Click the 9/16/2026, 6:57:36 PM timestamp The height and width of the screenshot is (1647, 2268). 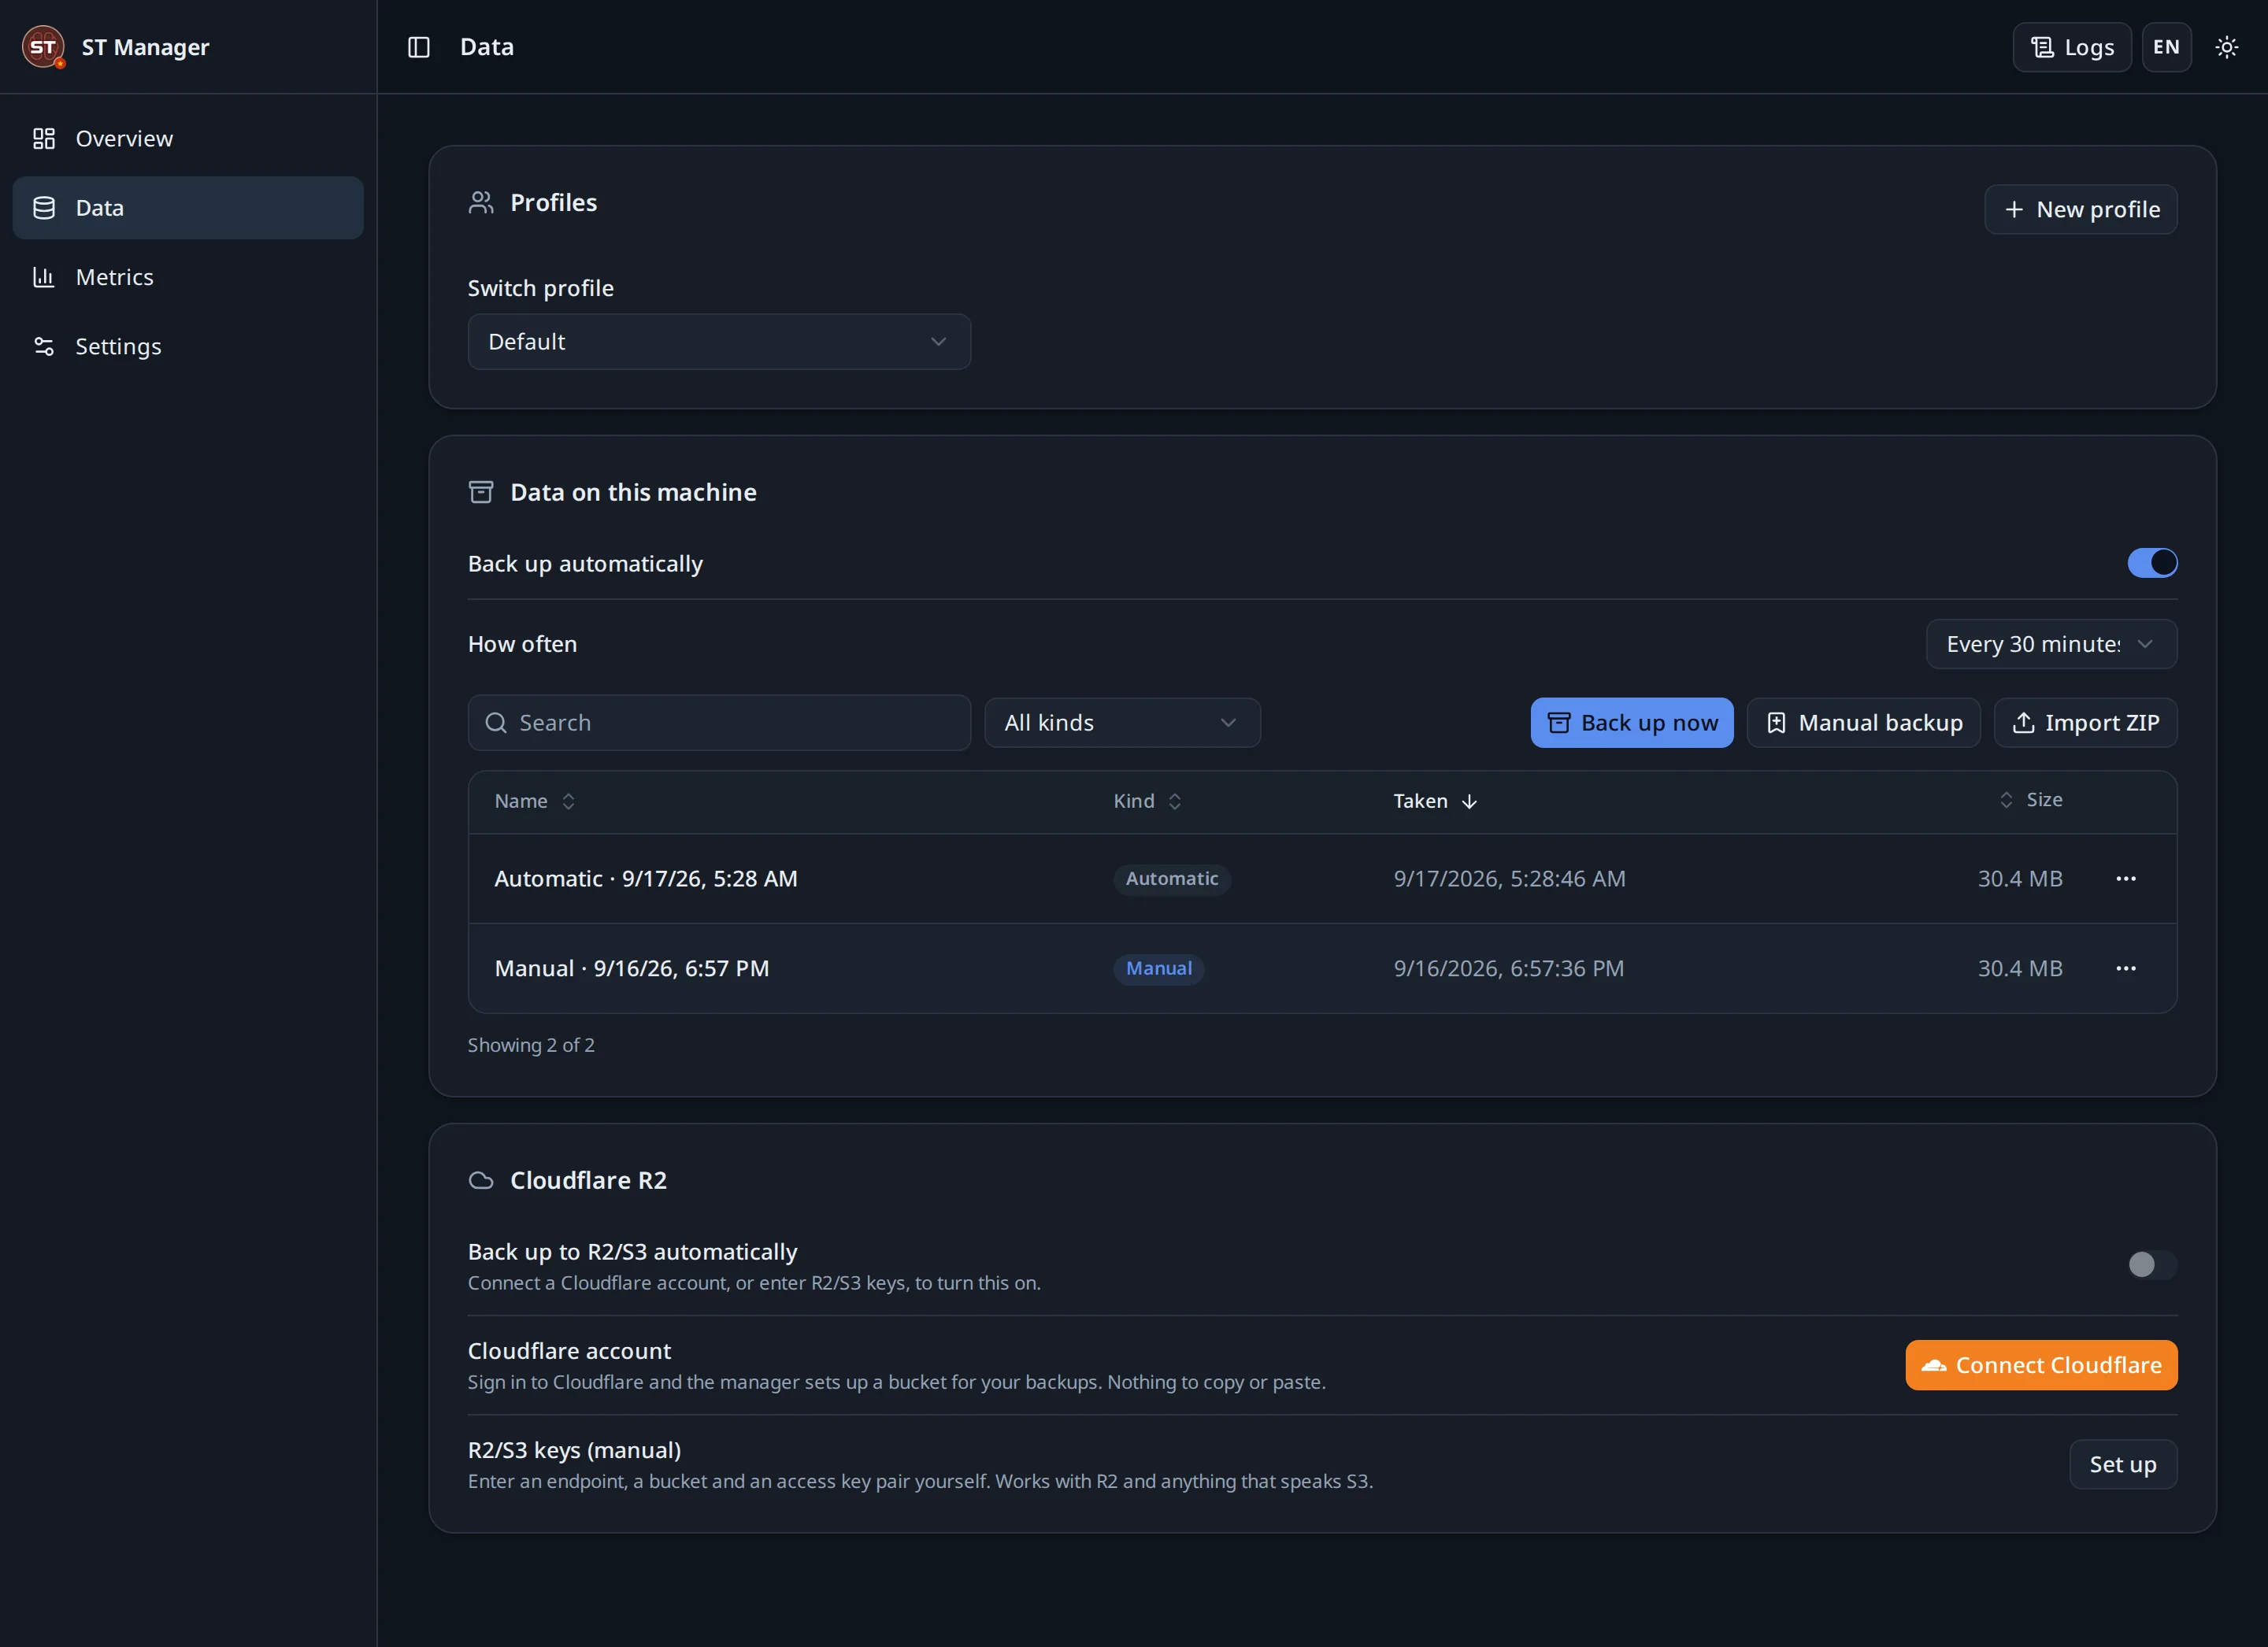1509,969
